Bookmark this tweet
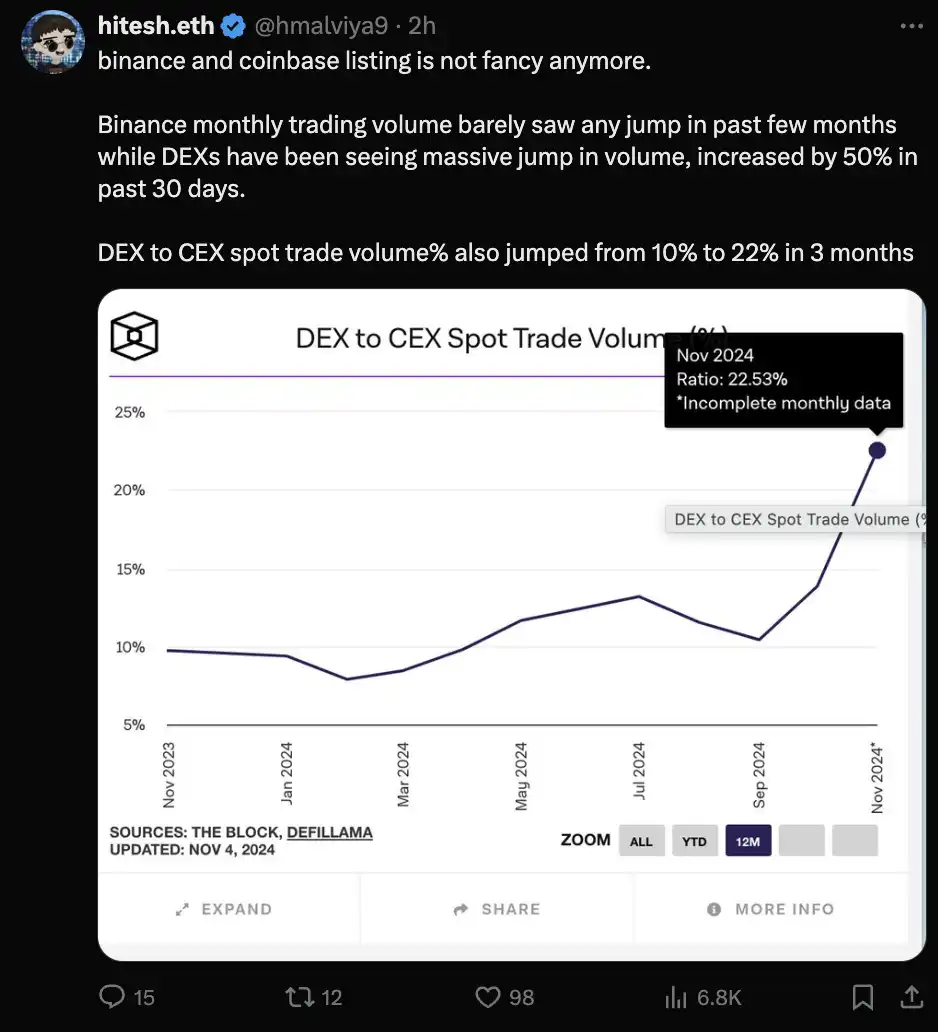Screen dimensions: 938x1032 tap(862, 996)
